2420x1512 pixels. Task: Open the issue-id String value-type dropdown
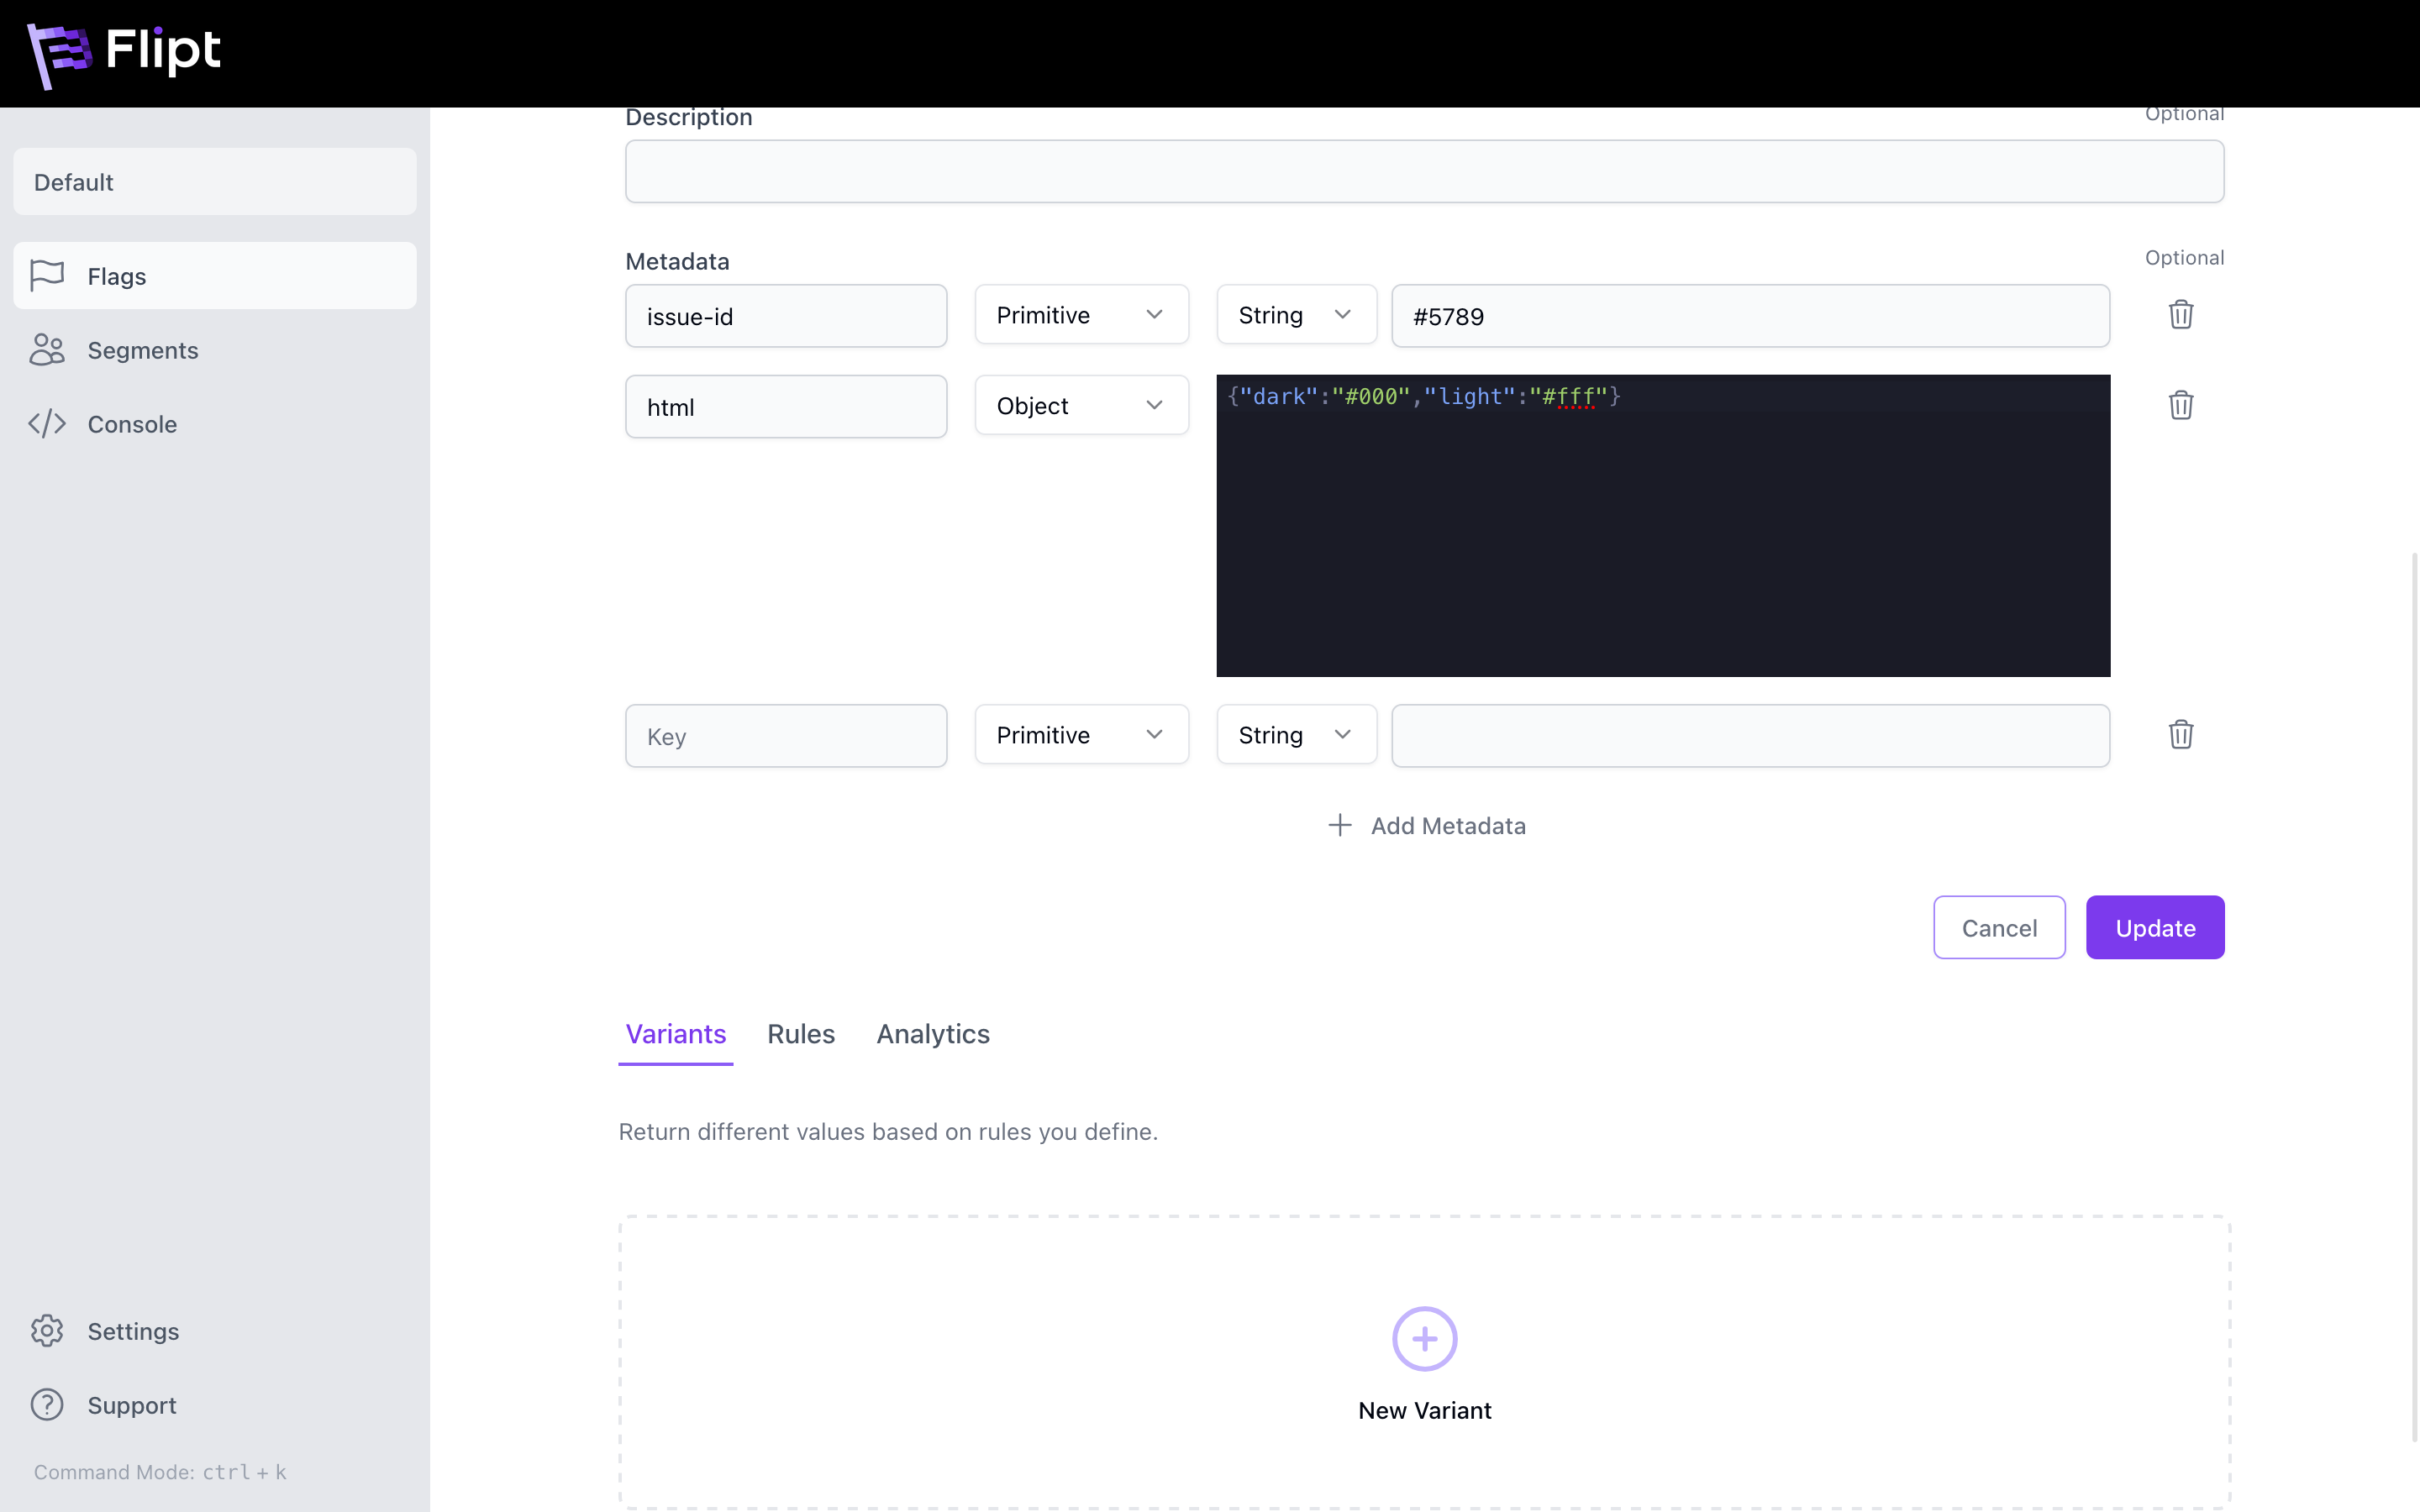click(x=1296, y=315)
